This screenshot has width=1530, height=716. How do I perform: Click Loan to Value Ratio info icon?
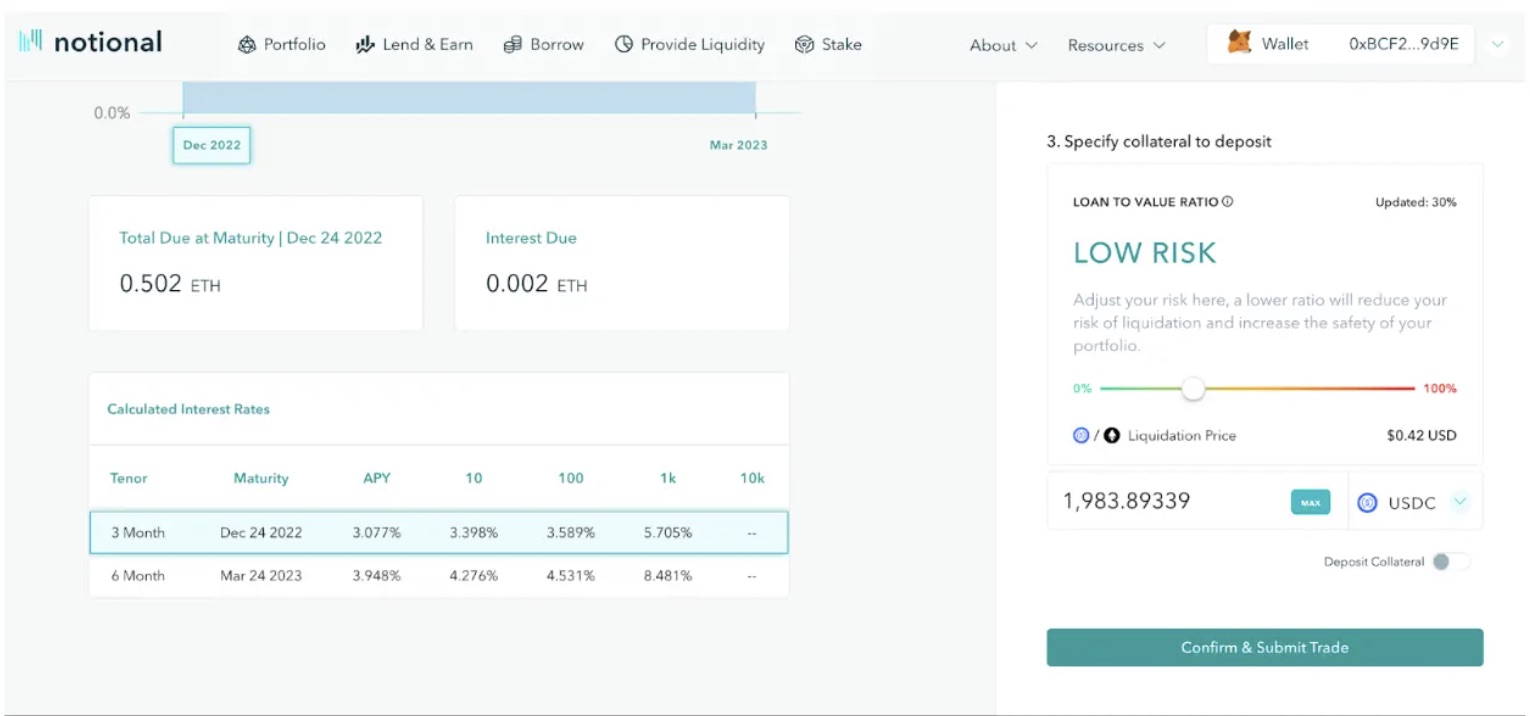(x=1228, y=202)
